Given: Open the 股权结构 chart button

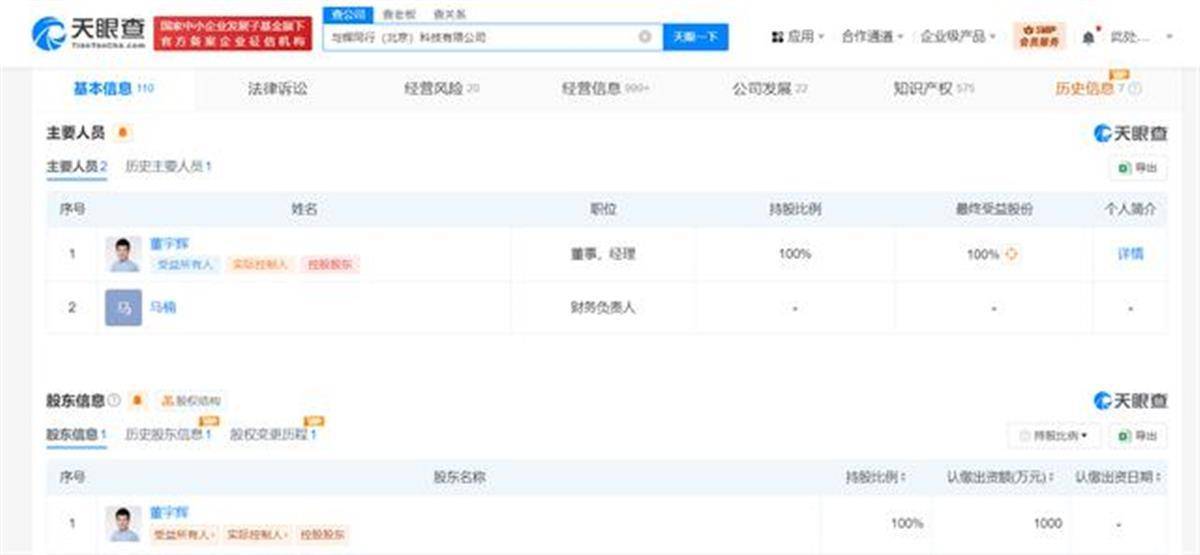Looking at the screenshot, I should pyautogui.click(x=191, y=401).
